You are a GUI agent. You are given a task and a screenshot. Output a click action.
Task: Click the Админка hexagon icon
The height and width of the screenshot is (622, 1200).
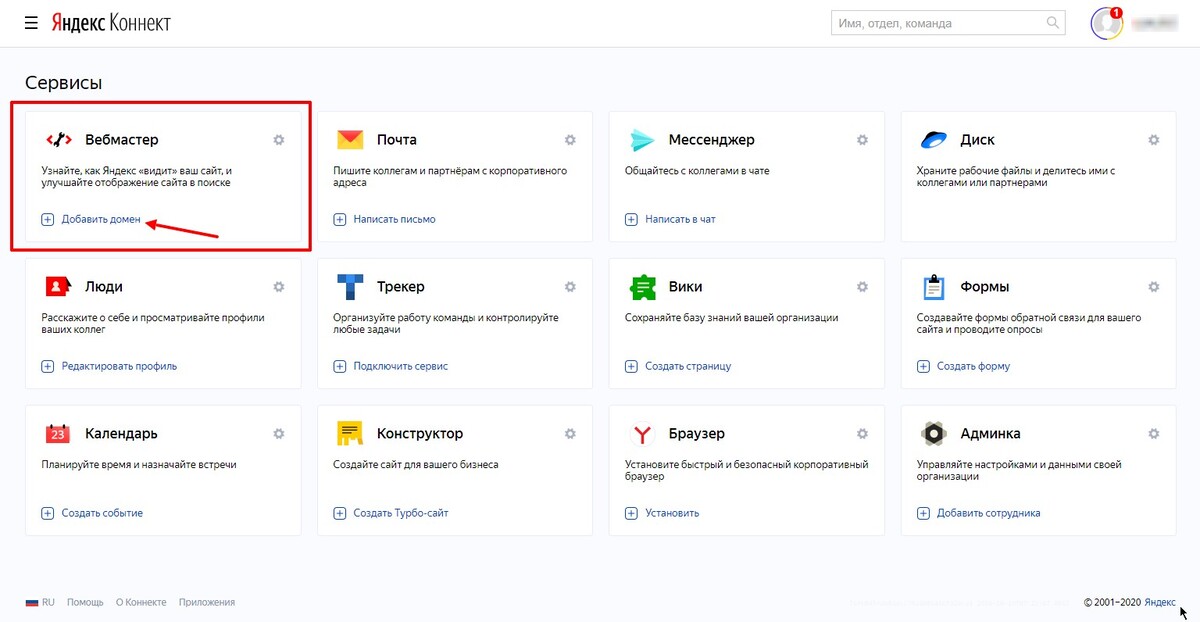click(933, 434)
